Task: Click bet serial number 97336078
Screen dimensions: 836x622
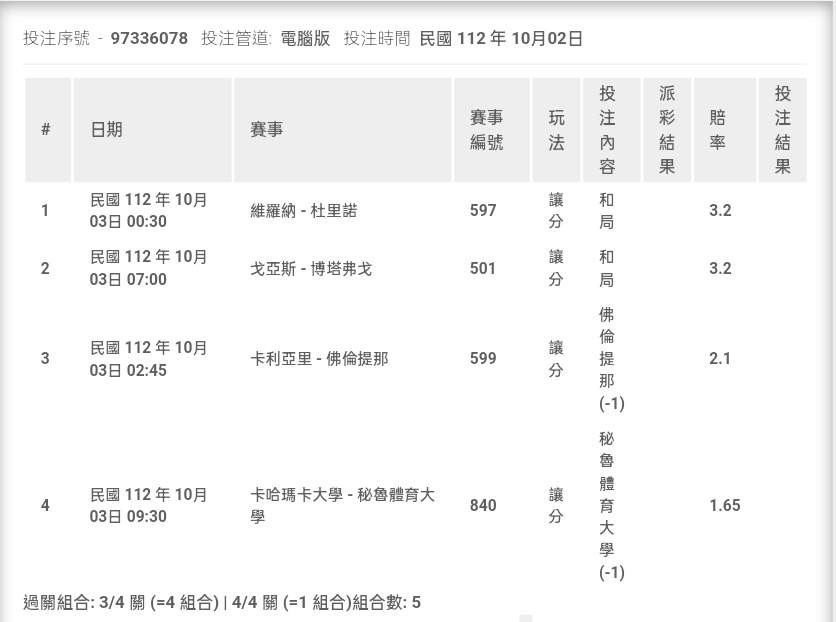Action: point(149,38)
